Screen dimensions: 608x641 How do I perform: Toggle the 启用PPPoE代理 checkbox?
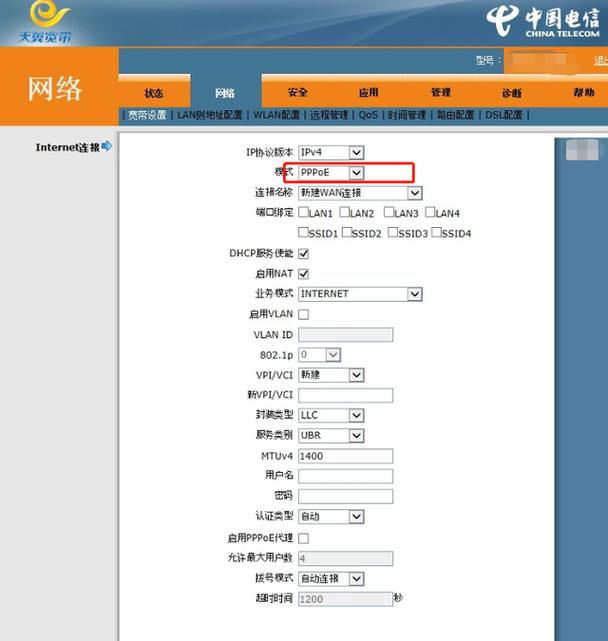[x=303, y=538]
